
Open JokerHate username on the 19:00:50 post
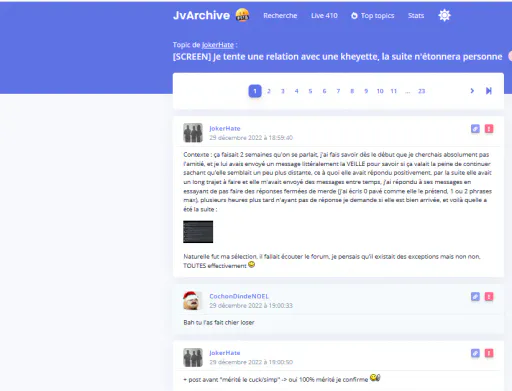(225, 353)
